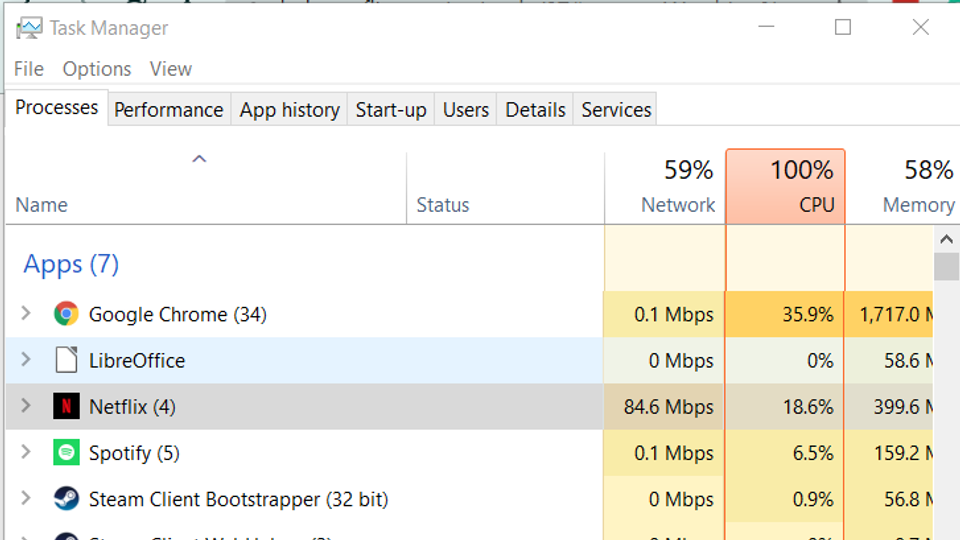Expand the Google Chrome process group
Image resolution: width=960 pixels, height=540 pixels.
coord(26,313)
